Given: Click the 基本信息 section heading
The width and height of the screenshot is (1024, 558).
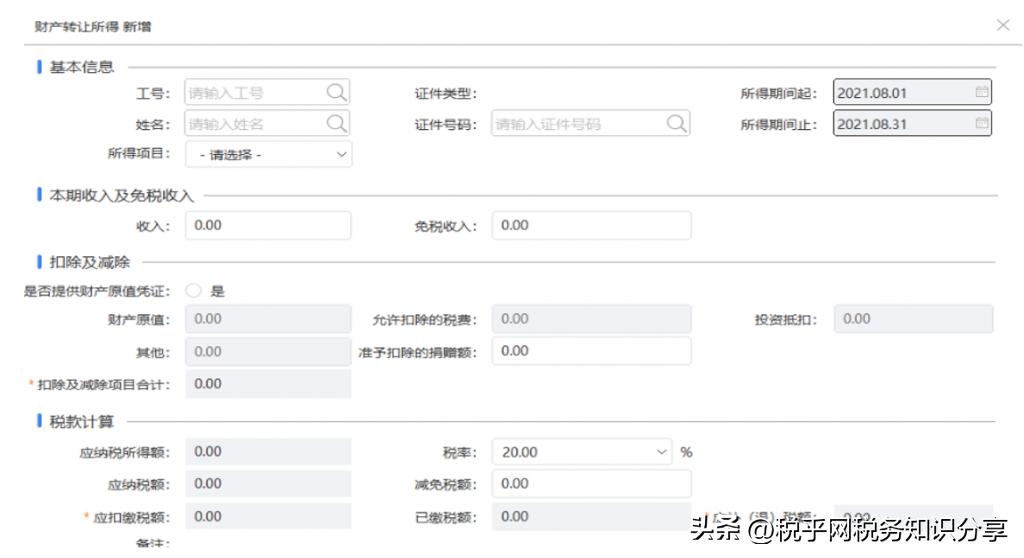Looking at the screenshot, I should (82, 67).
